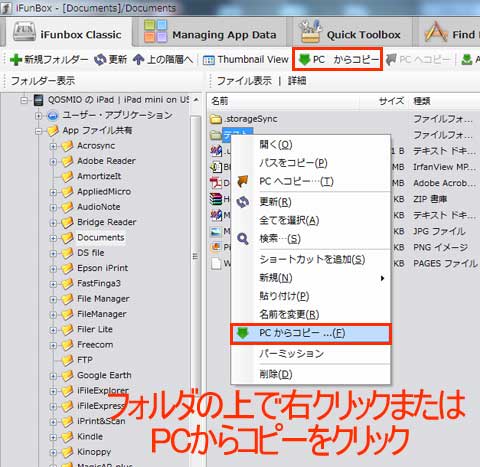Select the Filer Lite tree row
The width and height of the screenshot is (480, 467).
tap(95, 329)
